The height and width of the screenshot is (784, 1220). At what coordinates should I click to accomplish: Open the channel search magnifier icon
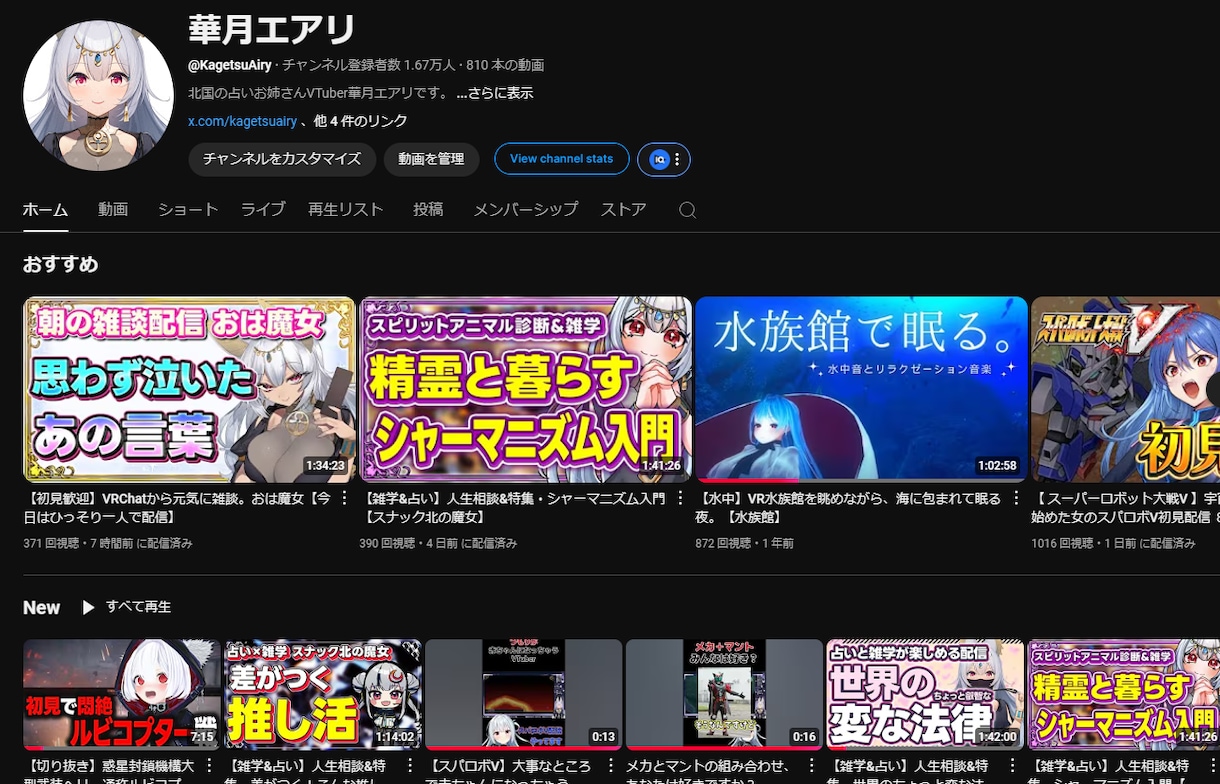[x=687, y=210]
